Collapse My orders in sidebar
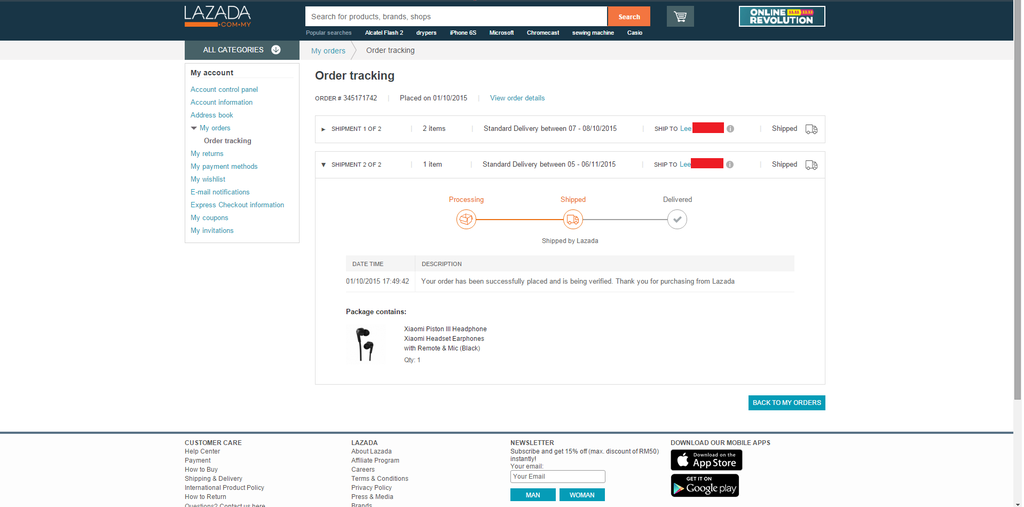 click(x=194, y=128)
